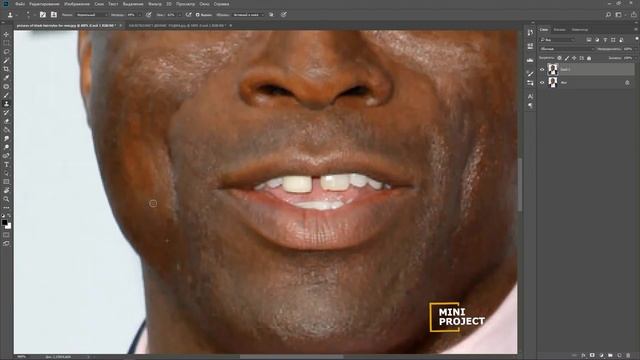Select the Eraser tool
Image resolution: width=640 pixels, height=360 pixels.
click(6, 121)
